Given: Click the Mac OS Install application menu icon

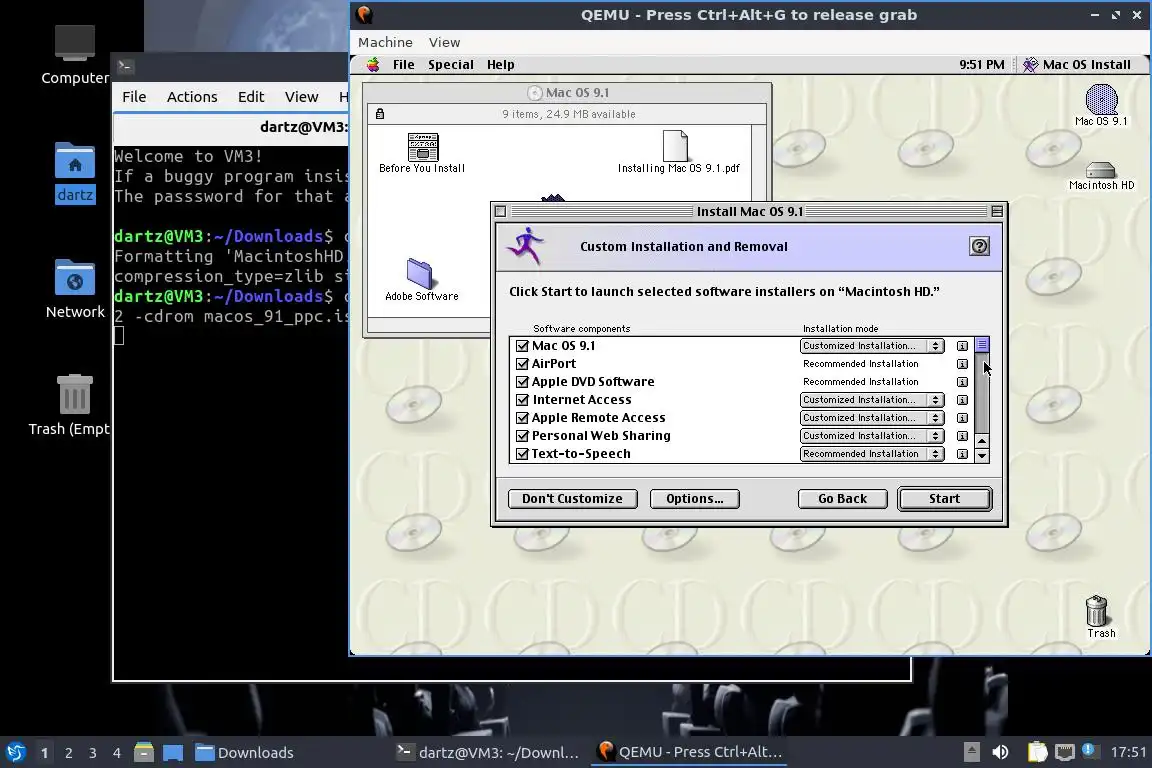Looking at the screenshot, I should (x=1076, y=65).
